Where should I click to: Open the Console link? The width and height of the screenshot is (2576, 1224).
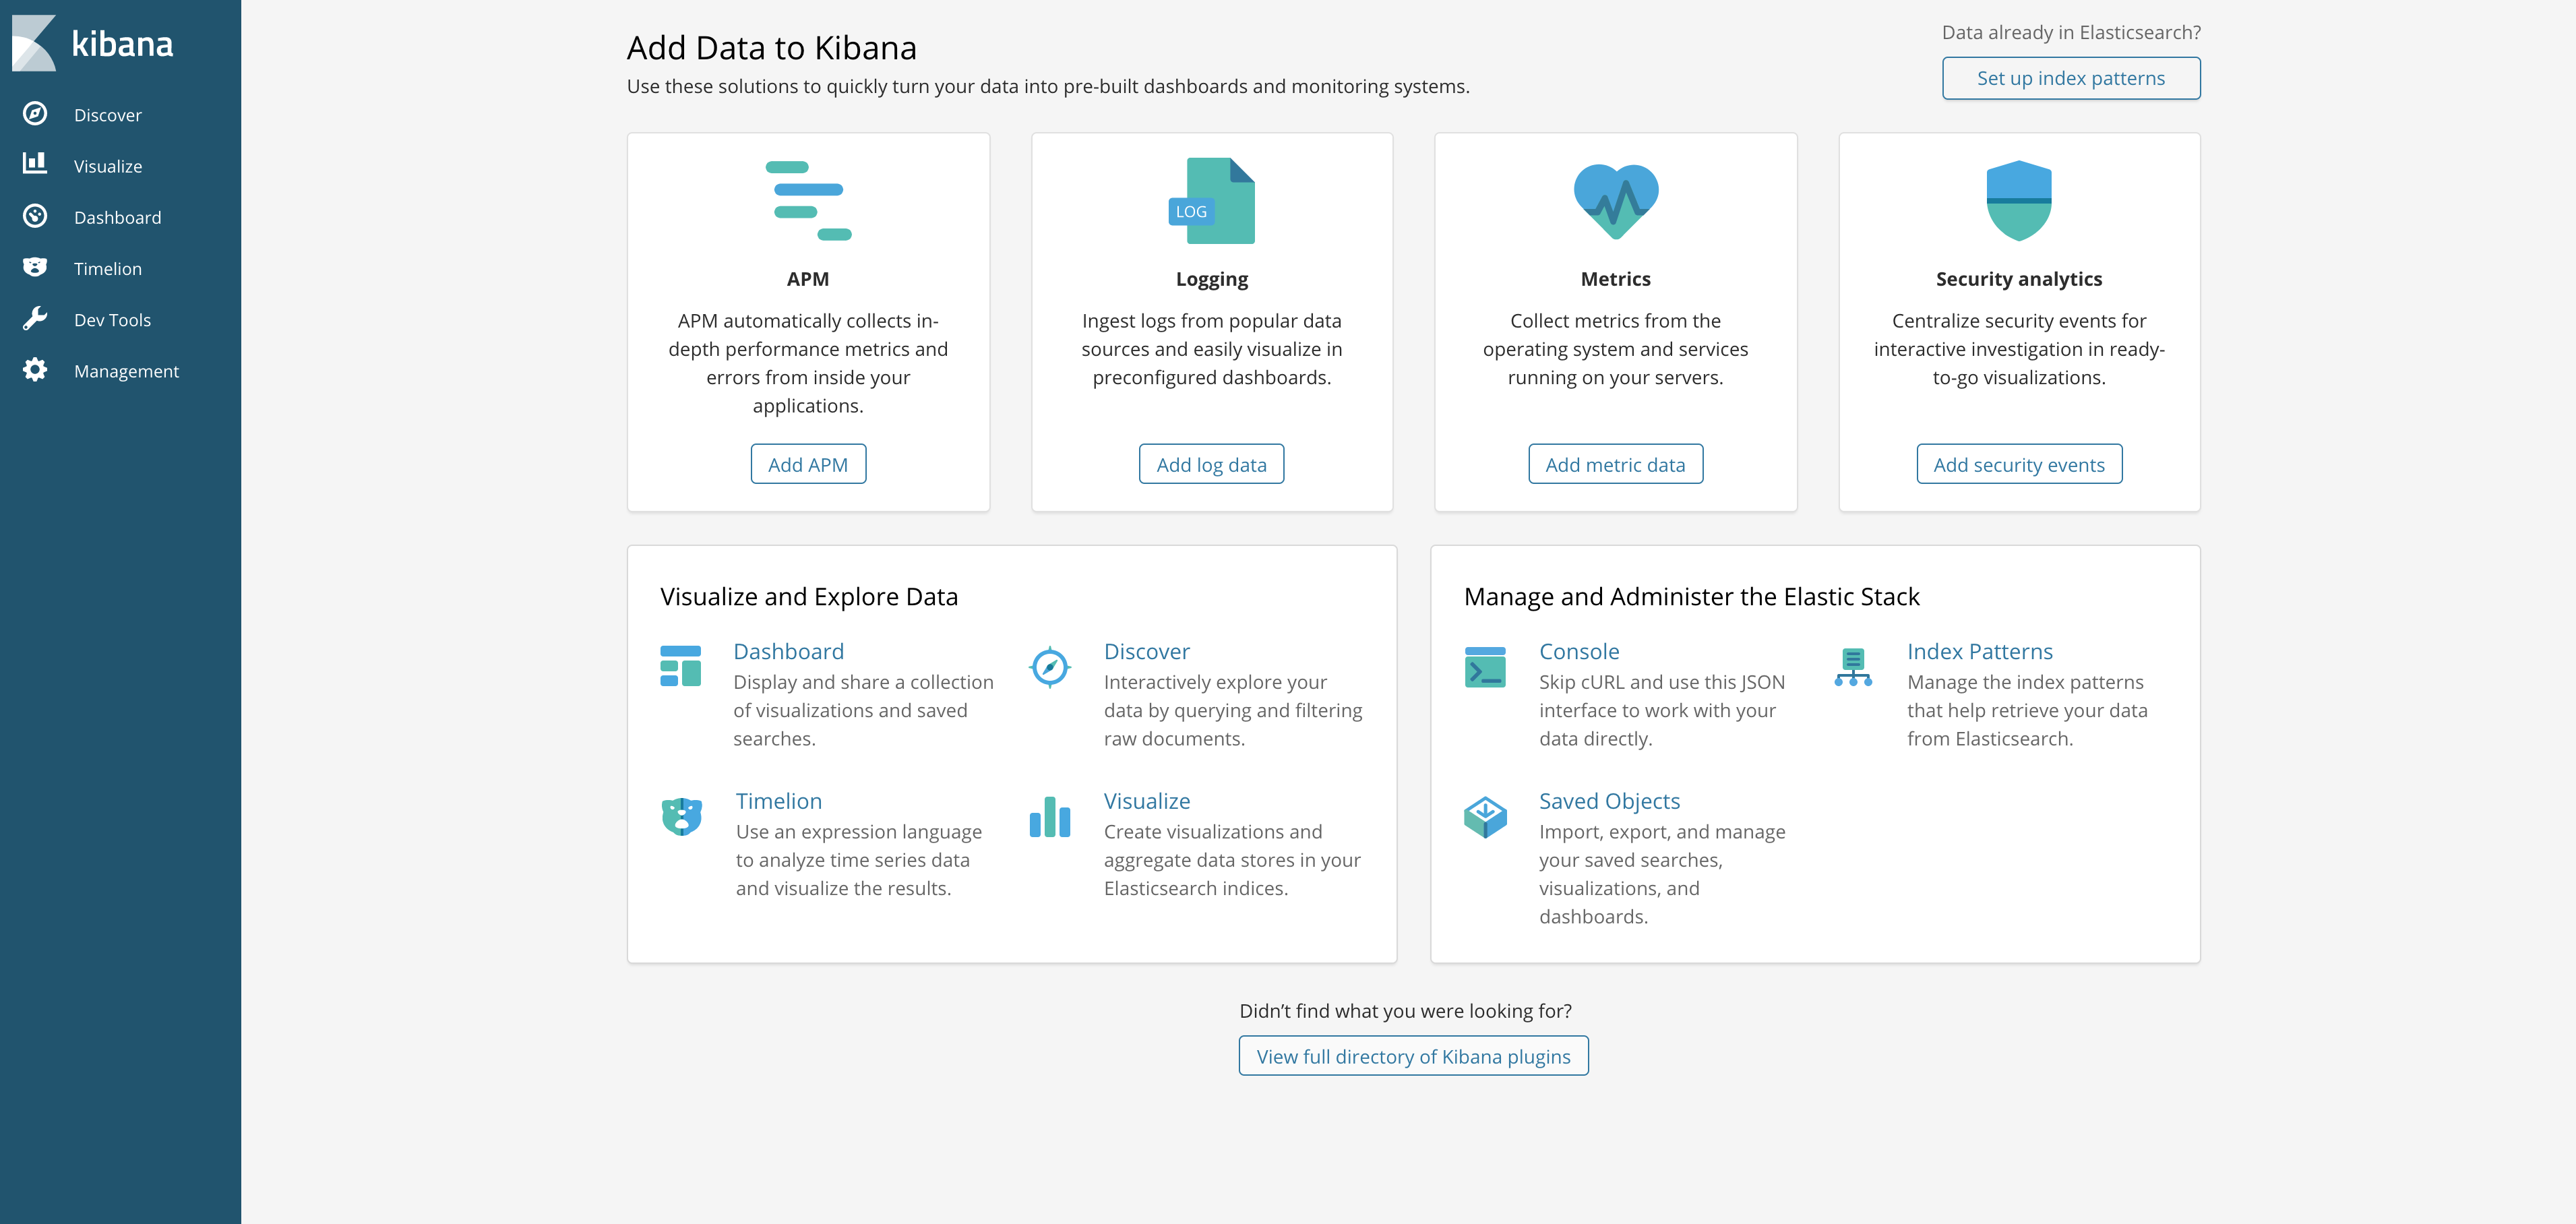pos(1578,651)
